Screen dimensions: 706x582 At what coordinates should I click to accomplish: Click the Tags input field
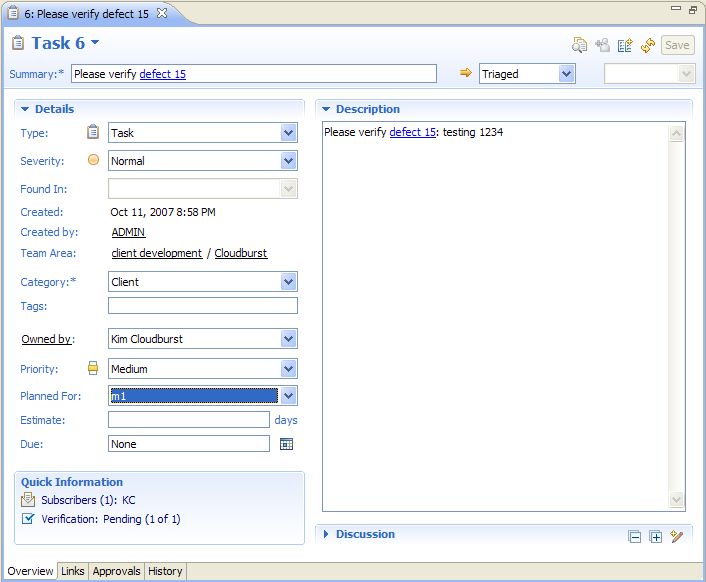(x=203, y=306)
